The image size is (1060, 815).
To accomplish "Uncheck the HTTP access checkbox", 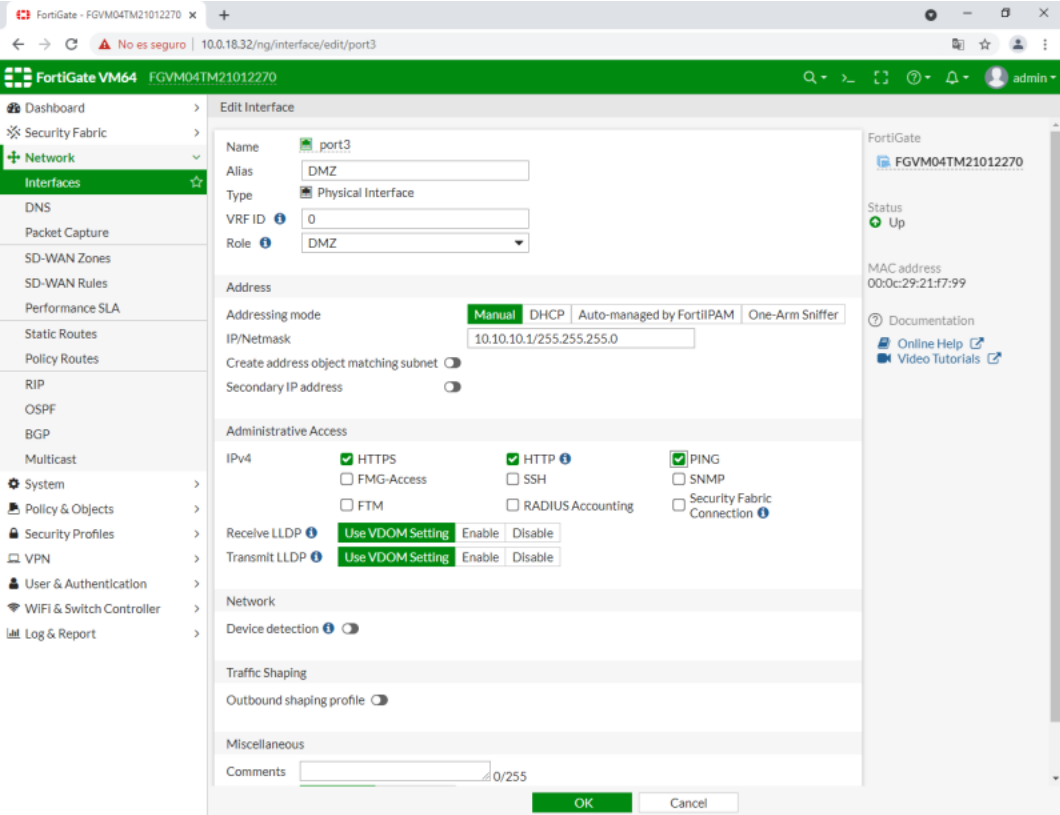I will tap(512, 459).
